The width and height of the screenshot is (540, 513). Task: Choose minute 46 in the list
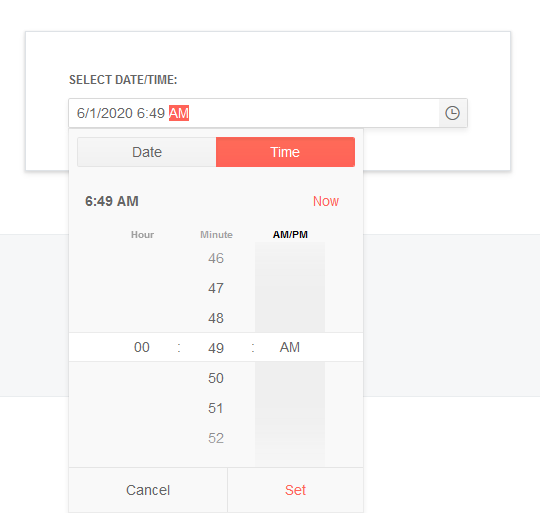tap(216, 258)
